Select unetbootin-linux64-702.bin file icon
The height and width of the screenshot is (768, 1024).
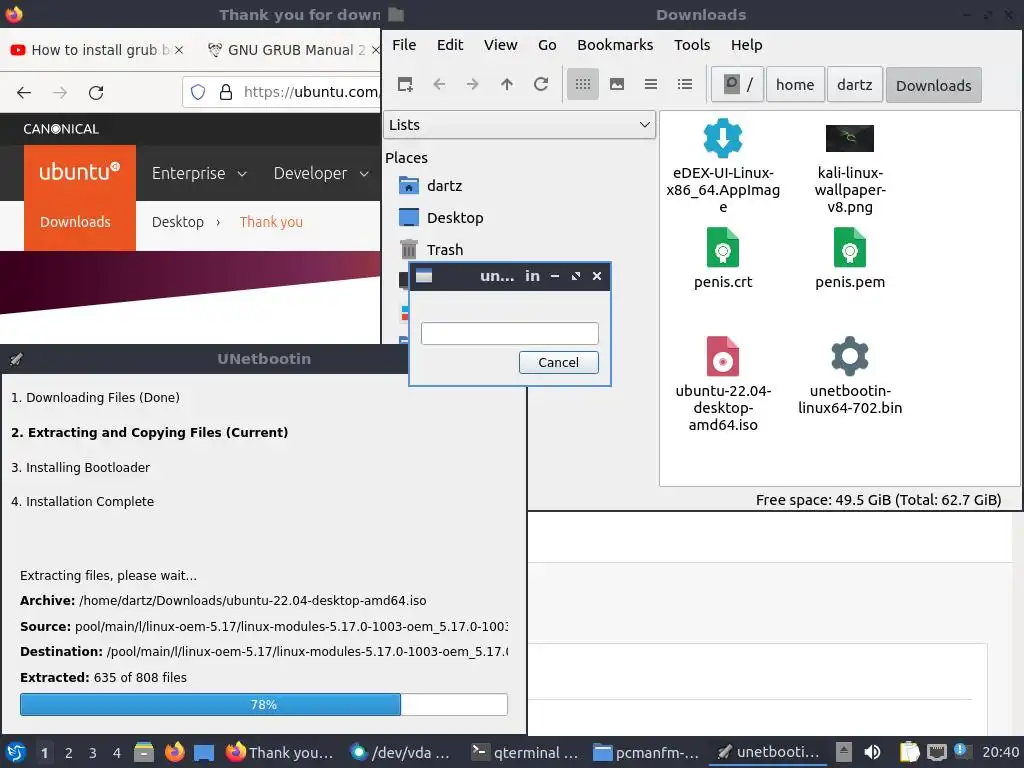click(850, 357)
